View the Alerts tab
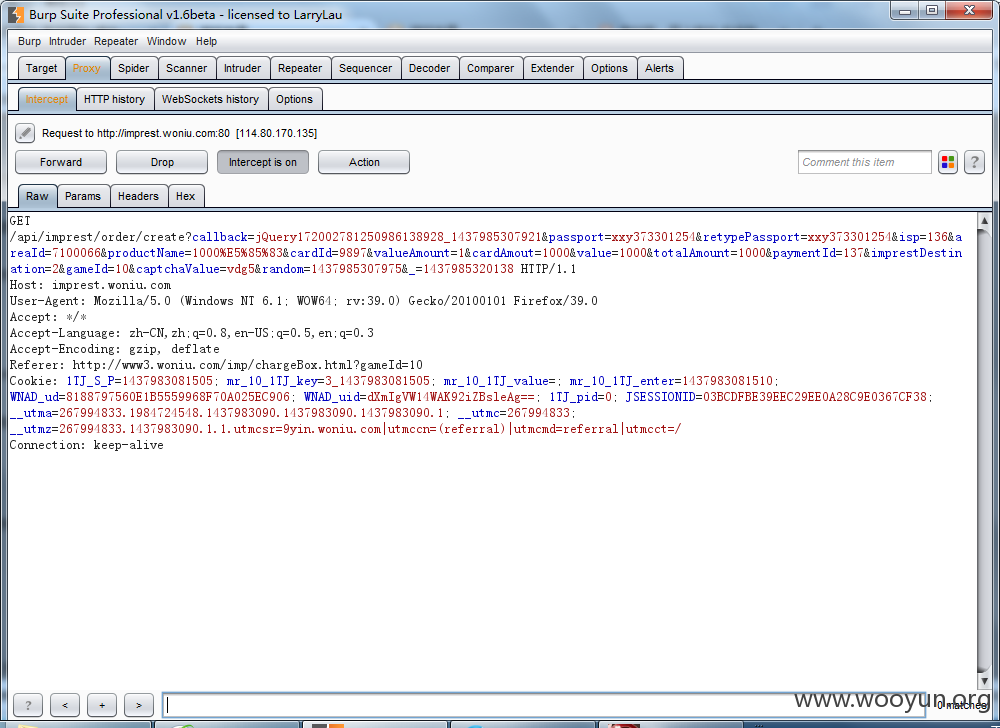1000x728 pixels. point(659,68)
